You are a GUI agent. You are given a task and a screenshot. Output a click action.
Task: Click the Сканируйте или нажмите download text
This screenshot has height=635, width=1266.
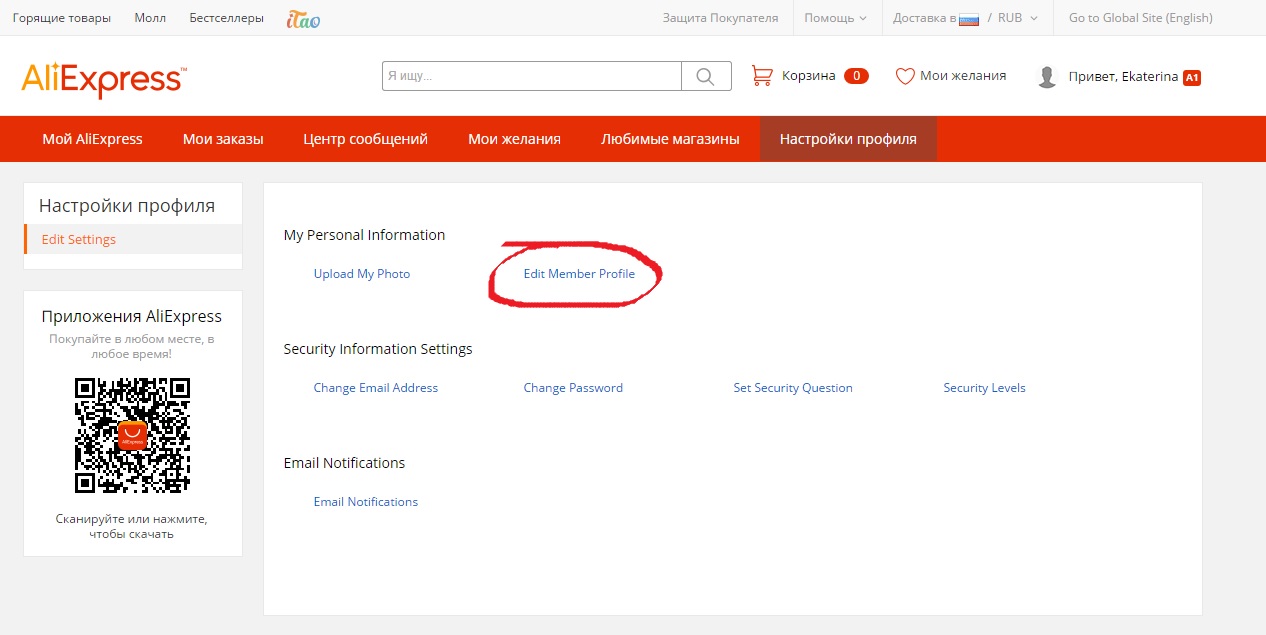click(x=133, y=527)
